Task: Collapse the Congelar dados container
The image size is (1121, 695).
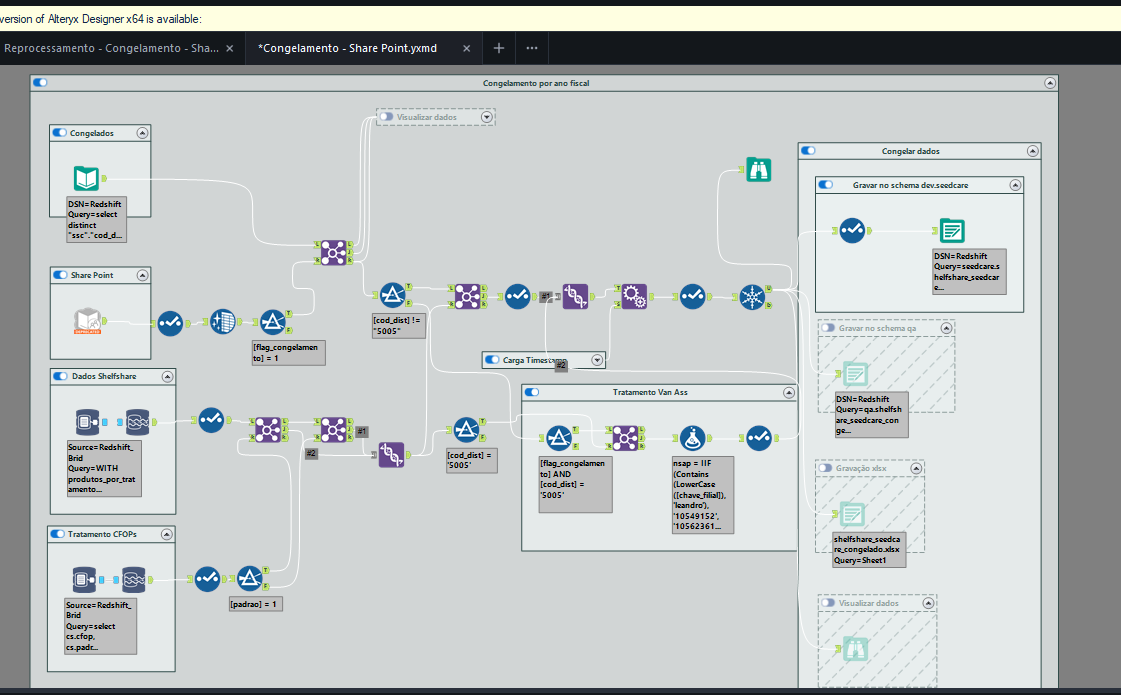Action: 1032,151
